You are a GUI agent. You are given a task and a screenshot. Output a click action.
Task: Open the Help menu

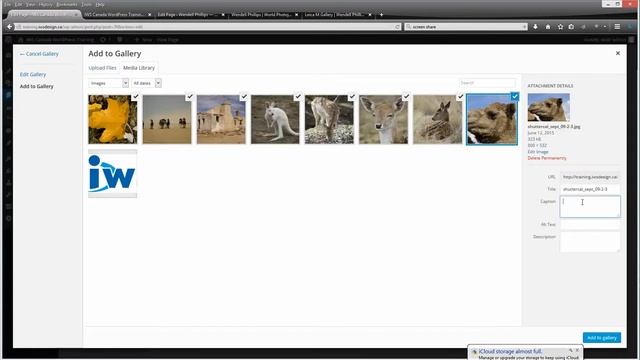[x=100, y=4]
